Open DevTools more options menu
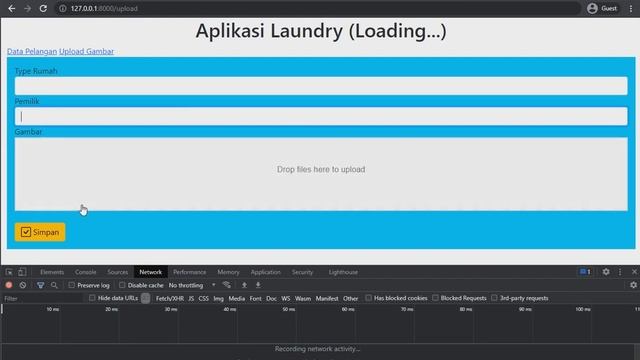640x360 pixels. coord(620,272)
